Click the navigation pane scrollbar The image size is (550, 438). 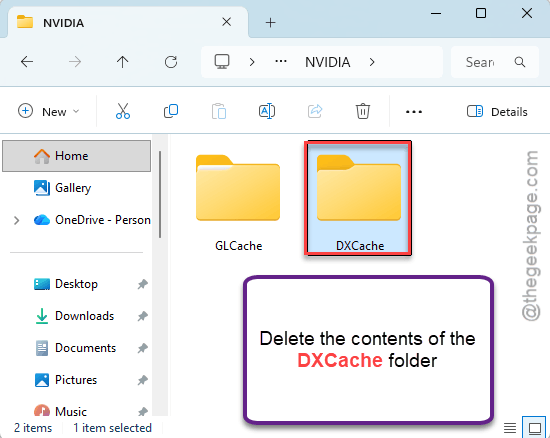[160, 194]
